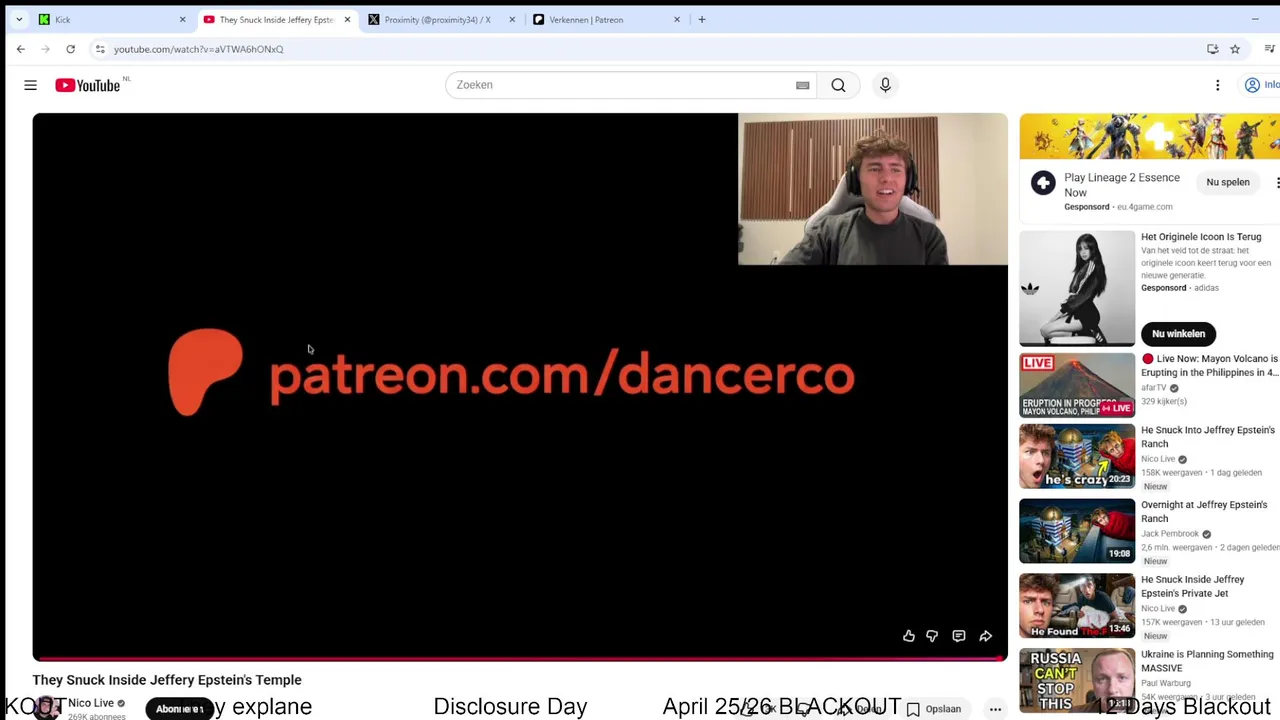Click the install/cast icon in the address bar
Image resolution: width=1280 pixels, height=720 pixels.
(x=1212, y=49)
